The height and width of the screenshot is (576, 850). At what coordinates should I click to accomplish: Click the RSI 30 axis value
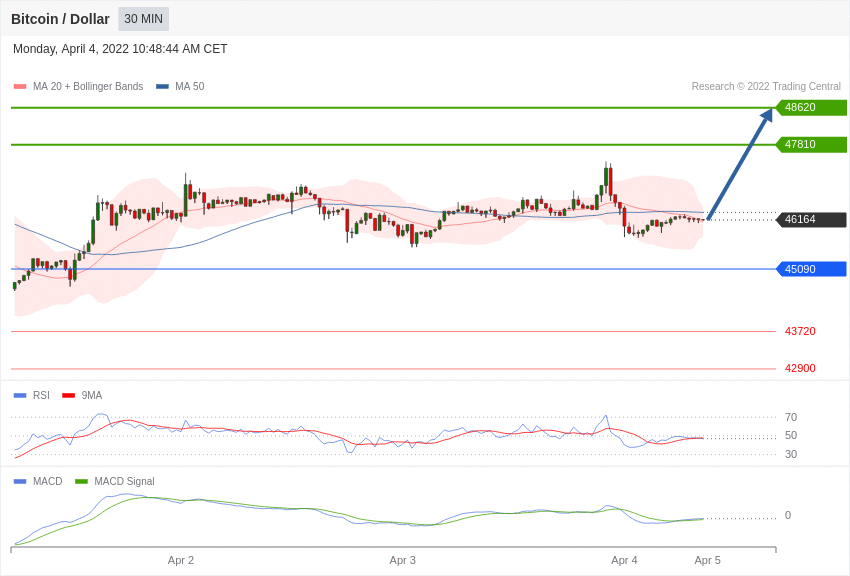click(x=791, y=454)
